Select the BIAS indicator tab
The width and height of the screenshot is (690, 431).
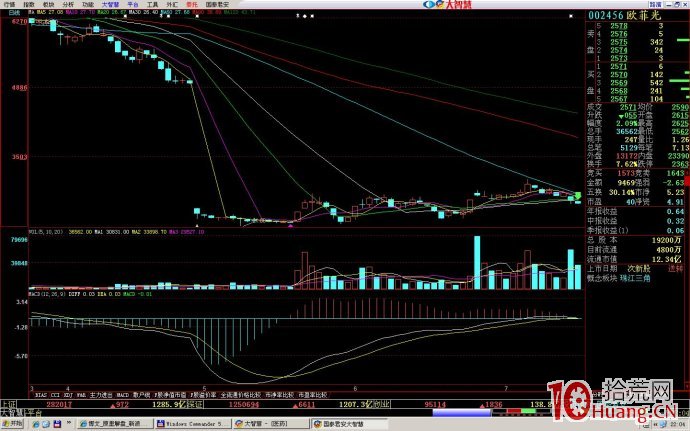click(41, 395)
